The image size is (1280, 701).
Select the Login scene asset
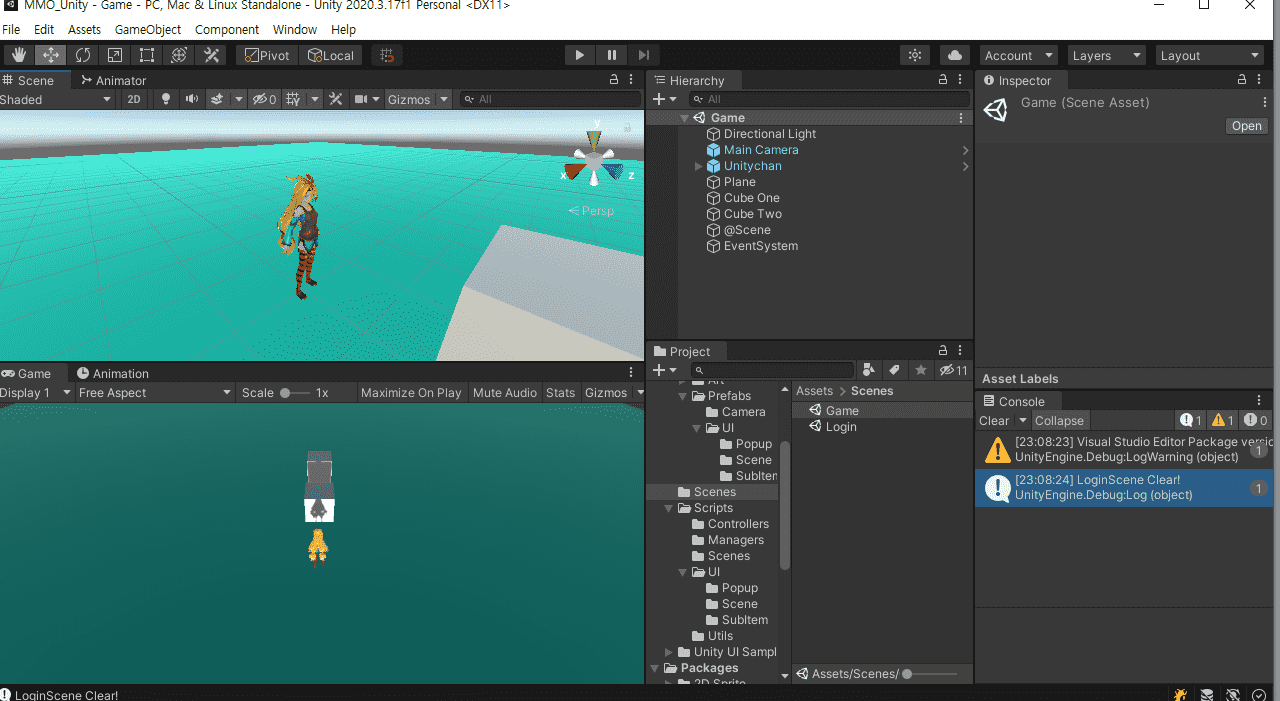[x=840, y=427]
